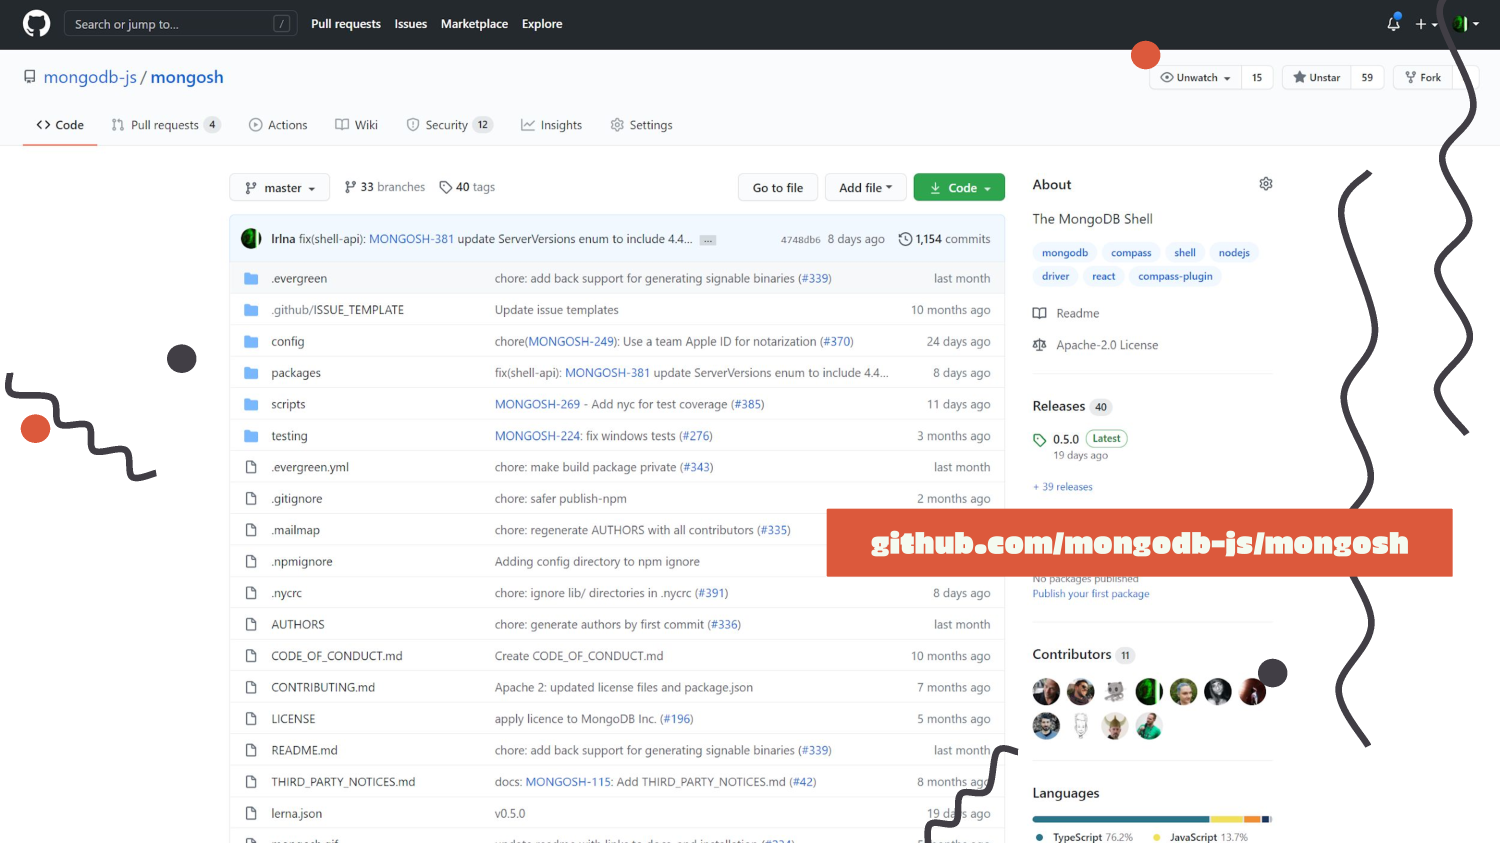Open the commits history clock icon
Viewport: 1500px width, 843px height.
tap(905, 239)
